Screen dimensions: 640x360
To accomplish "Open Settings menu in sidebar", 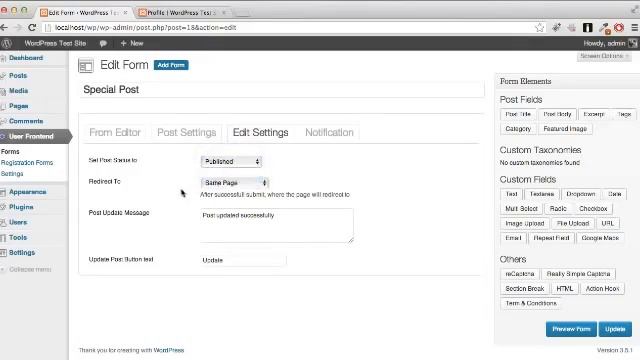I will tap(22, 253).
